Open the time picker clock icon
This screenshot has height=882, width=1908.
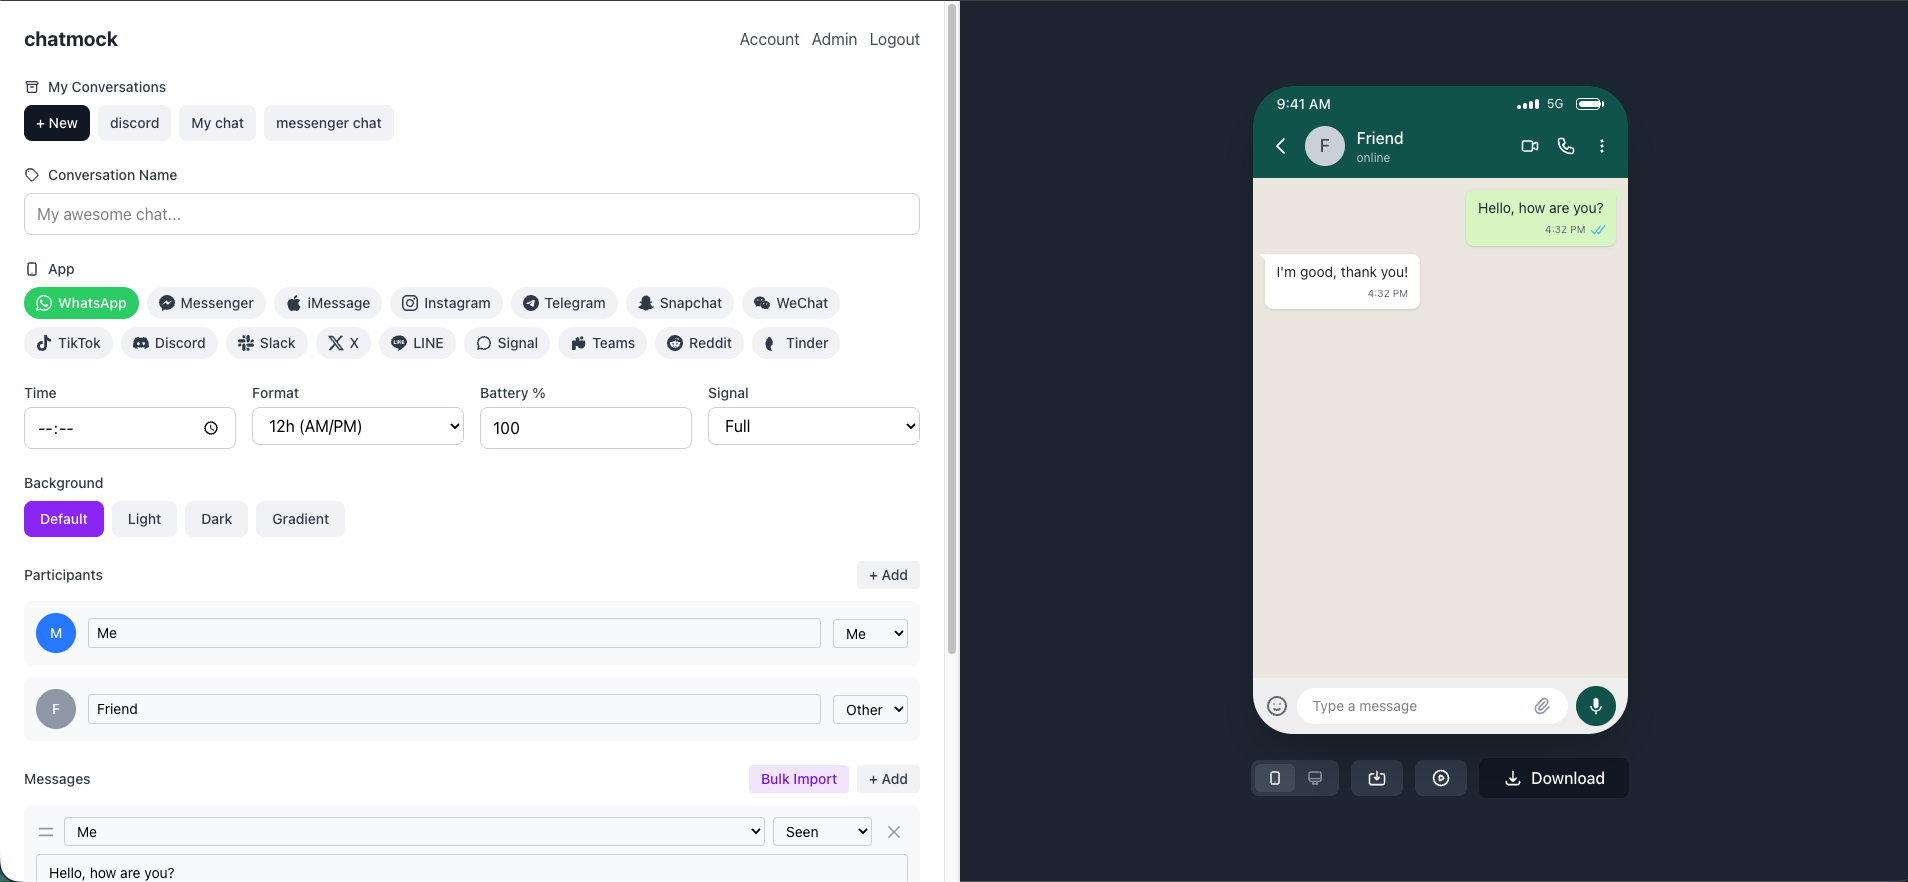[211, 428]
